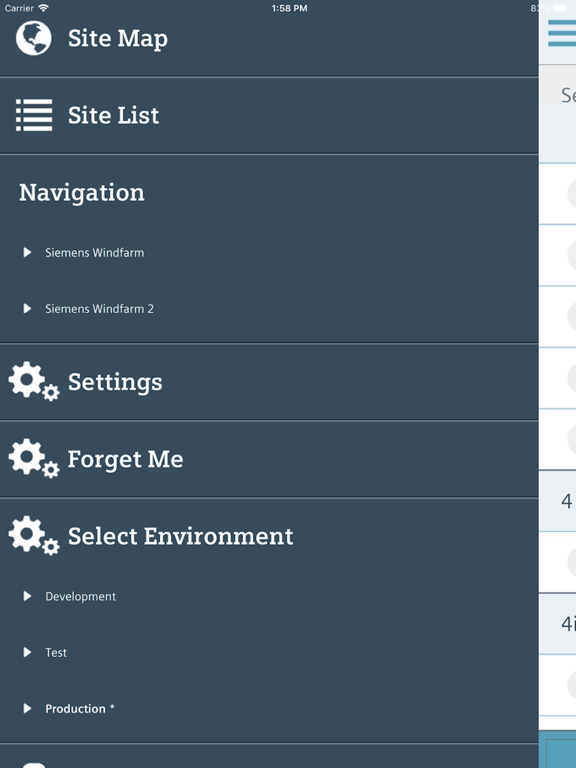Tap the Wi-Fi icon in status bar

[x=44, y=8]
